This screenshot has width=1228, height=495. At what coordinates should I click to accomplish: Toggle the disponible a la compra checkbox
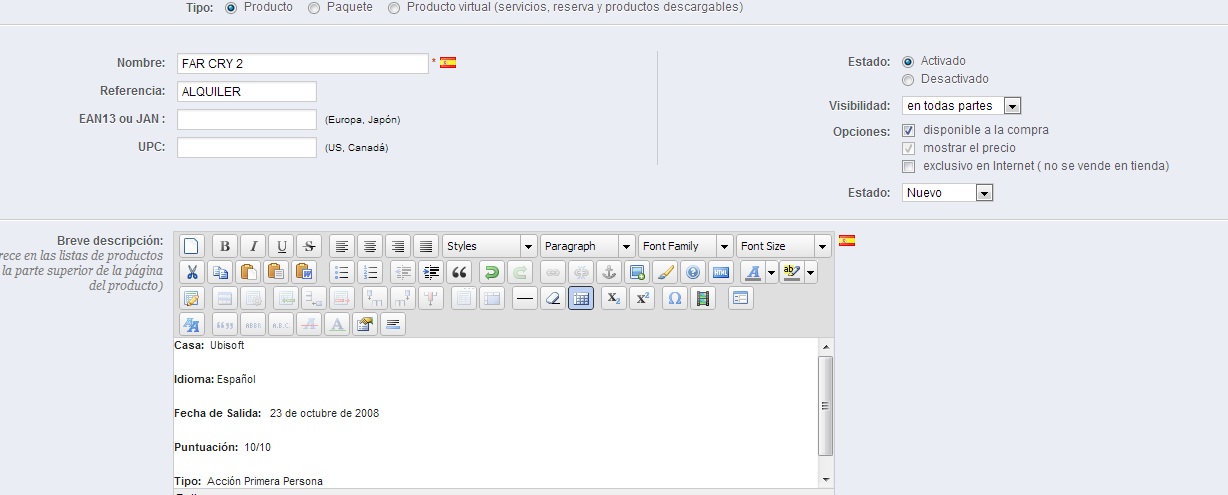909,130
